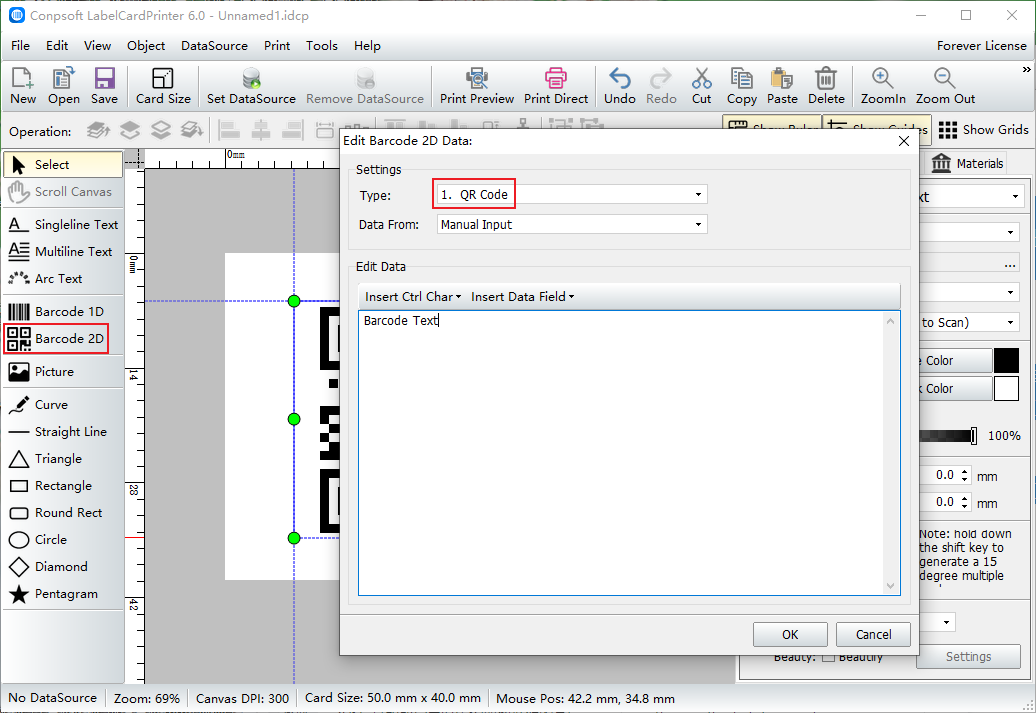Open the Data From dropdown
The height and width of the screenshot is (713, 1036).
click(572, 225)
